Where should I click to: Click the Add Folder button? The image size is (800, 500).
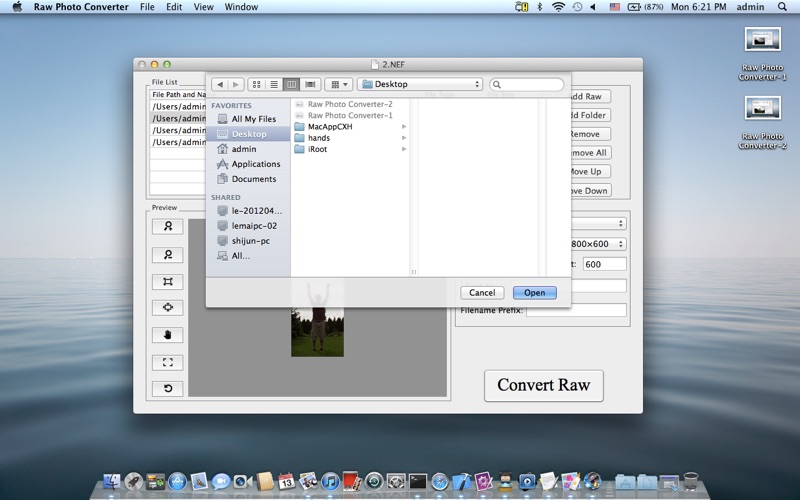[x=589, y=115]
